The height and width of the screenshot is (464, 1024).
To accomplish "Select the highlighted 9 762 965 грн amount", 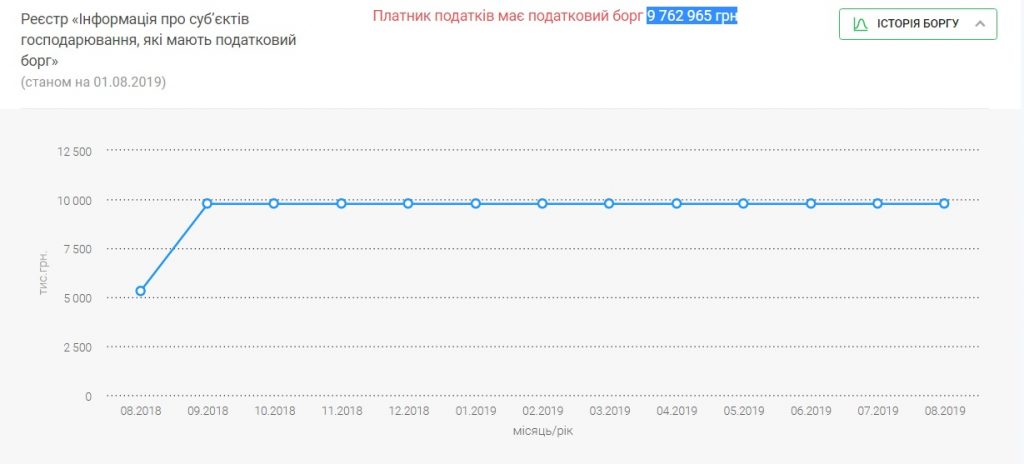I will [691, 16].
